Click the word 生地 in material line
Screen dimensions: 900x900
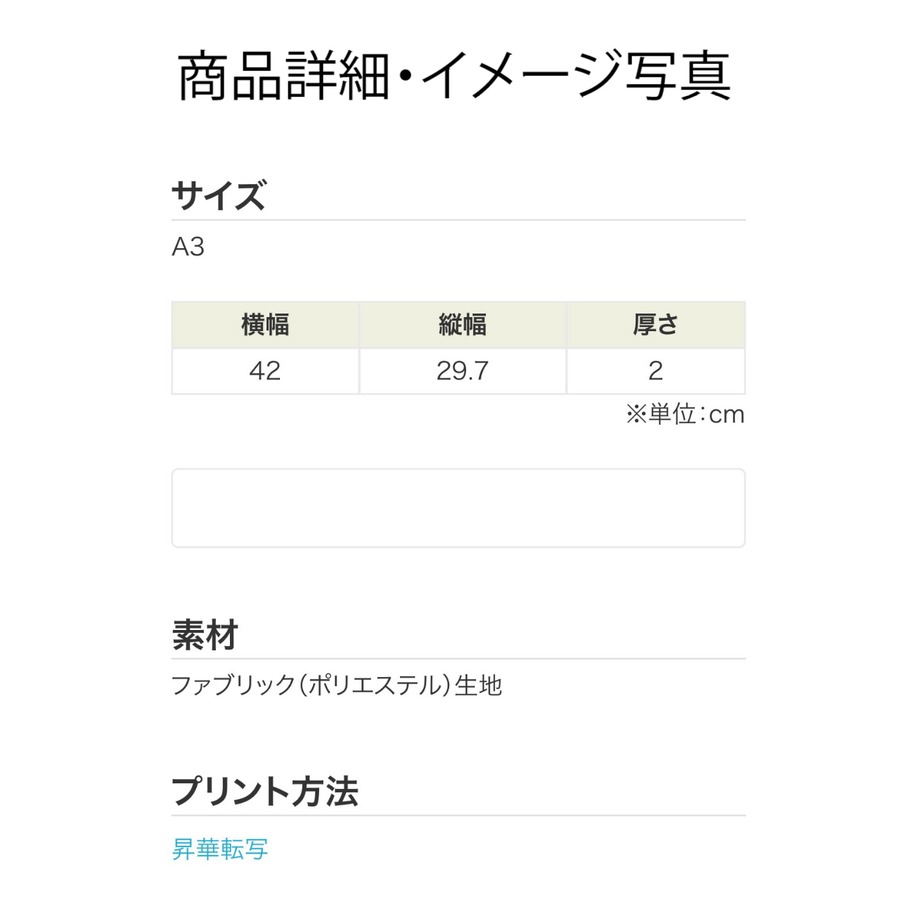[x=478, y=686]
